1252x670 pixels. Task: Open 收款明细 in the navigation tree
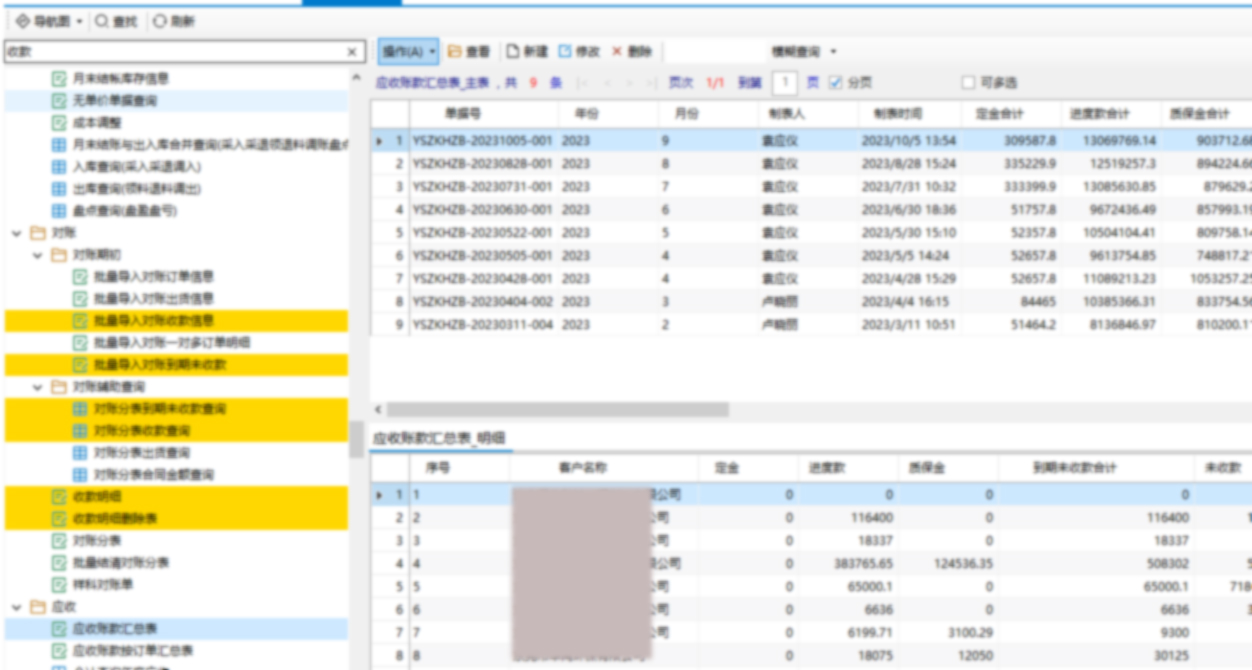point(98,497)
